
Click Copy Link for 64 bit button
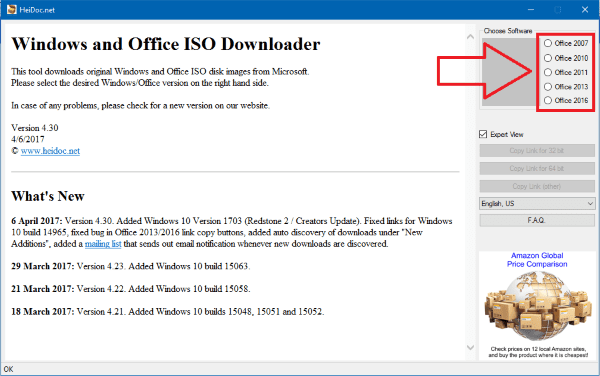[x=537, y=168]
